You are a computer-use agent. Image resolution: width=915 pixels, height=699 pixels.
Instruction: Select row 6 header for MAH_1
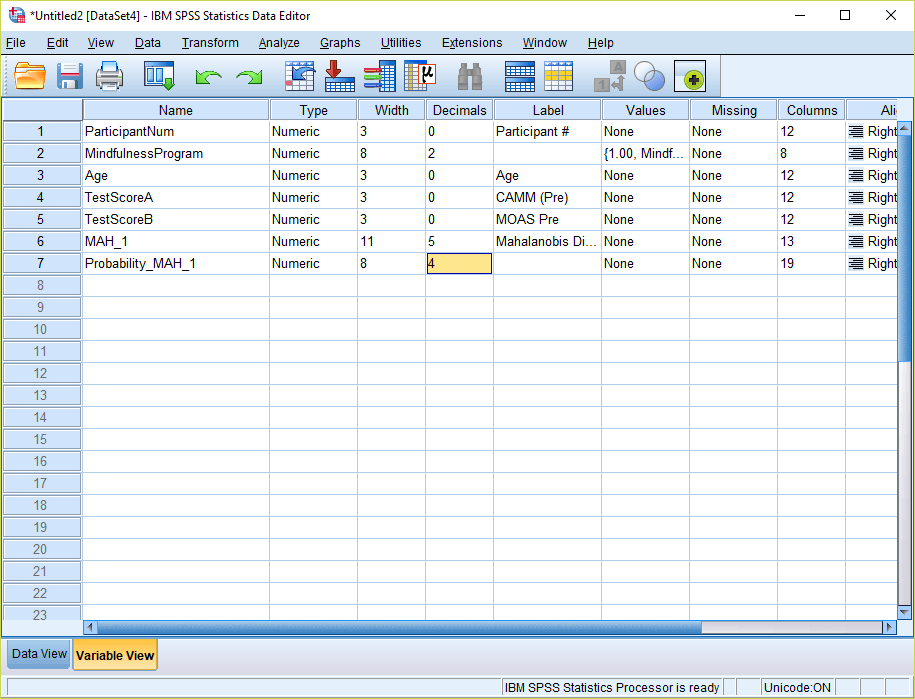coord(41,241)
